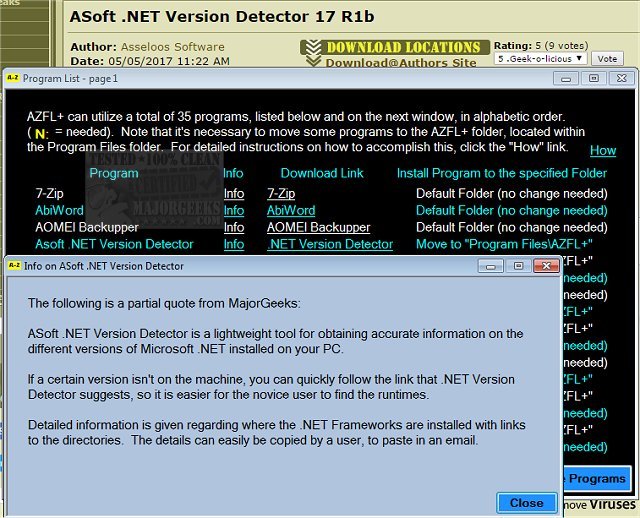
Task: Click the AOMEI Backupper row Default Folder text
Action: pos(512,227)
